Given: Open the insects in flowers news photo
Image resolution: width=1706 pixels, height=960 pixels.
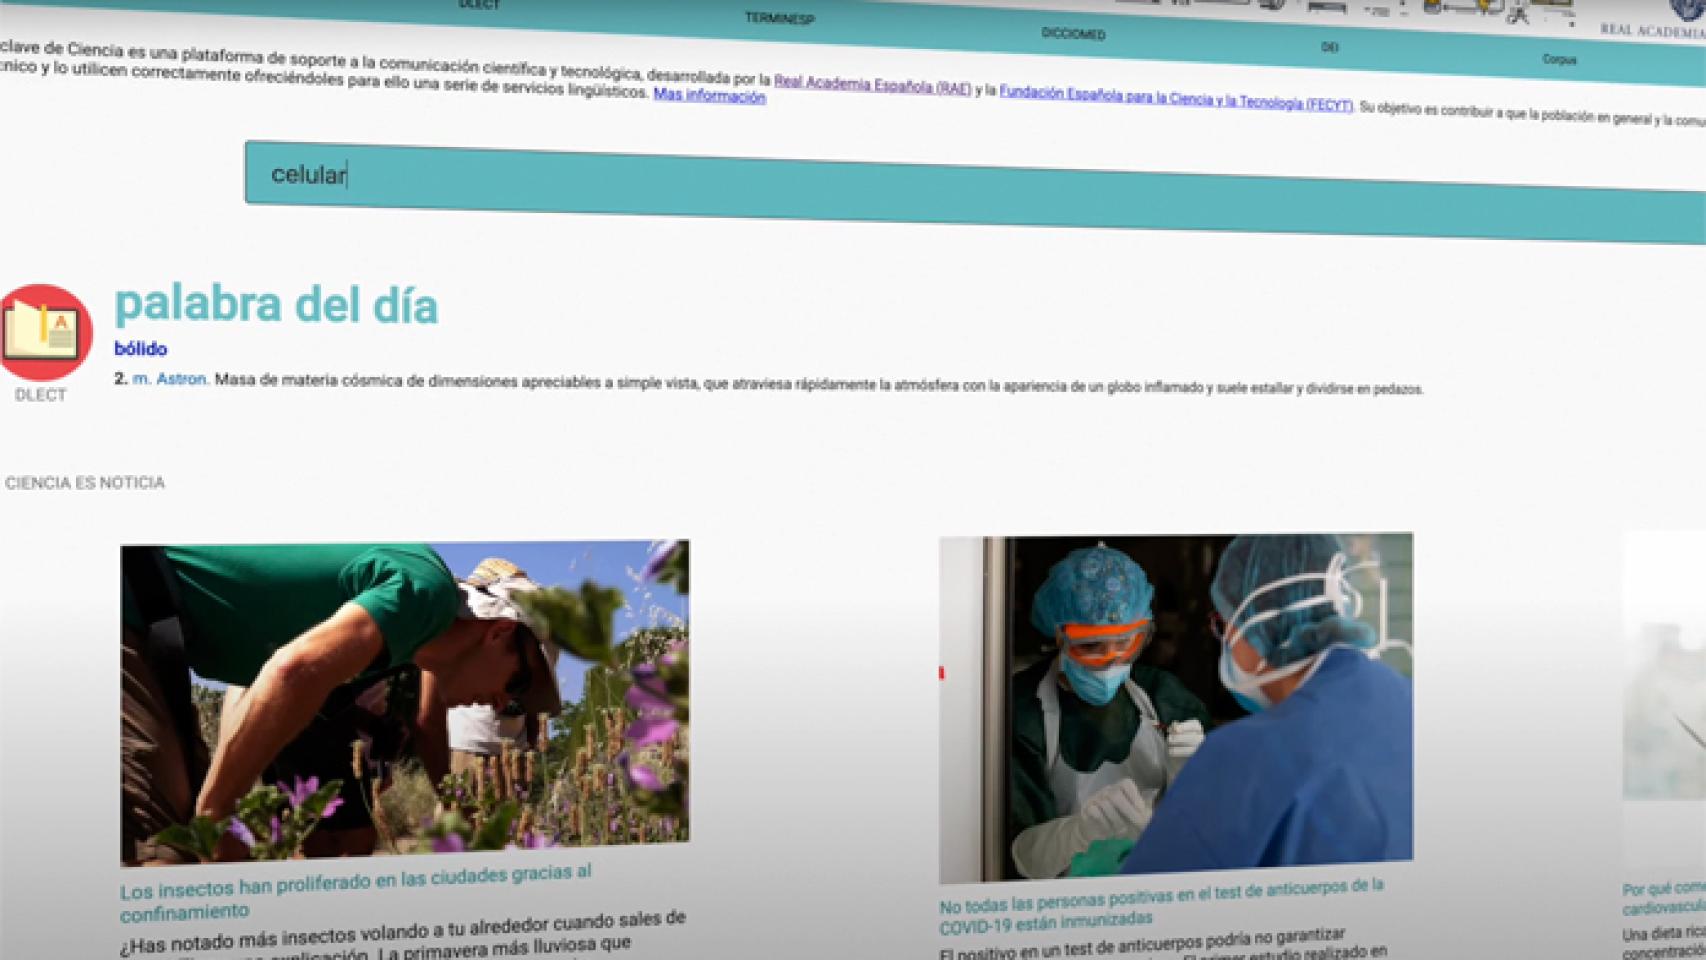Looking at the screenshot, I should tap(404, 700).
